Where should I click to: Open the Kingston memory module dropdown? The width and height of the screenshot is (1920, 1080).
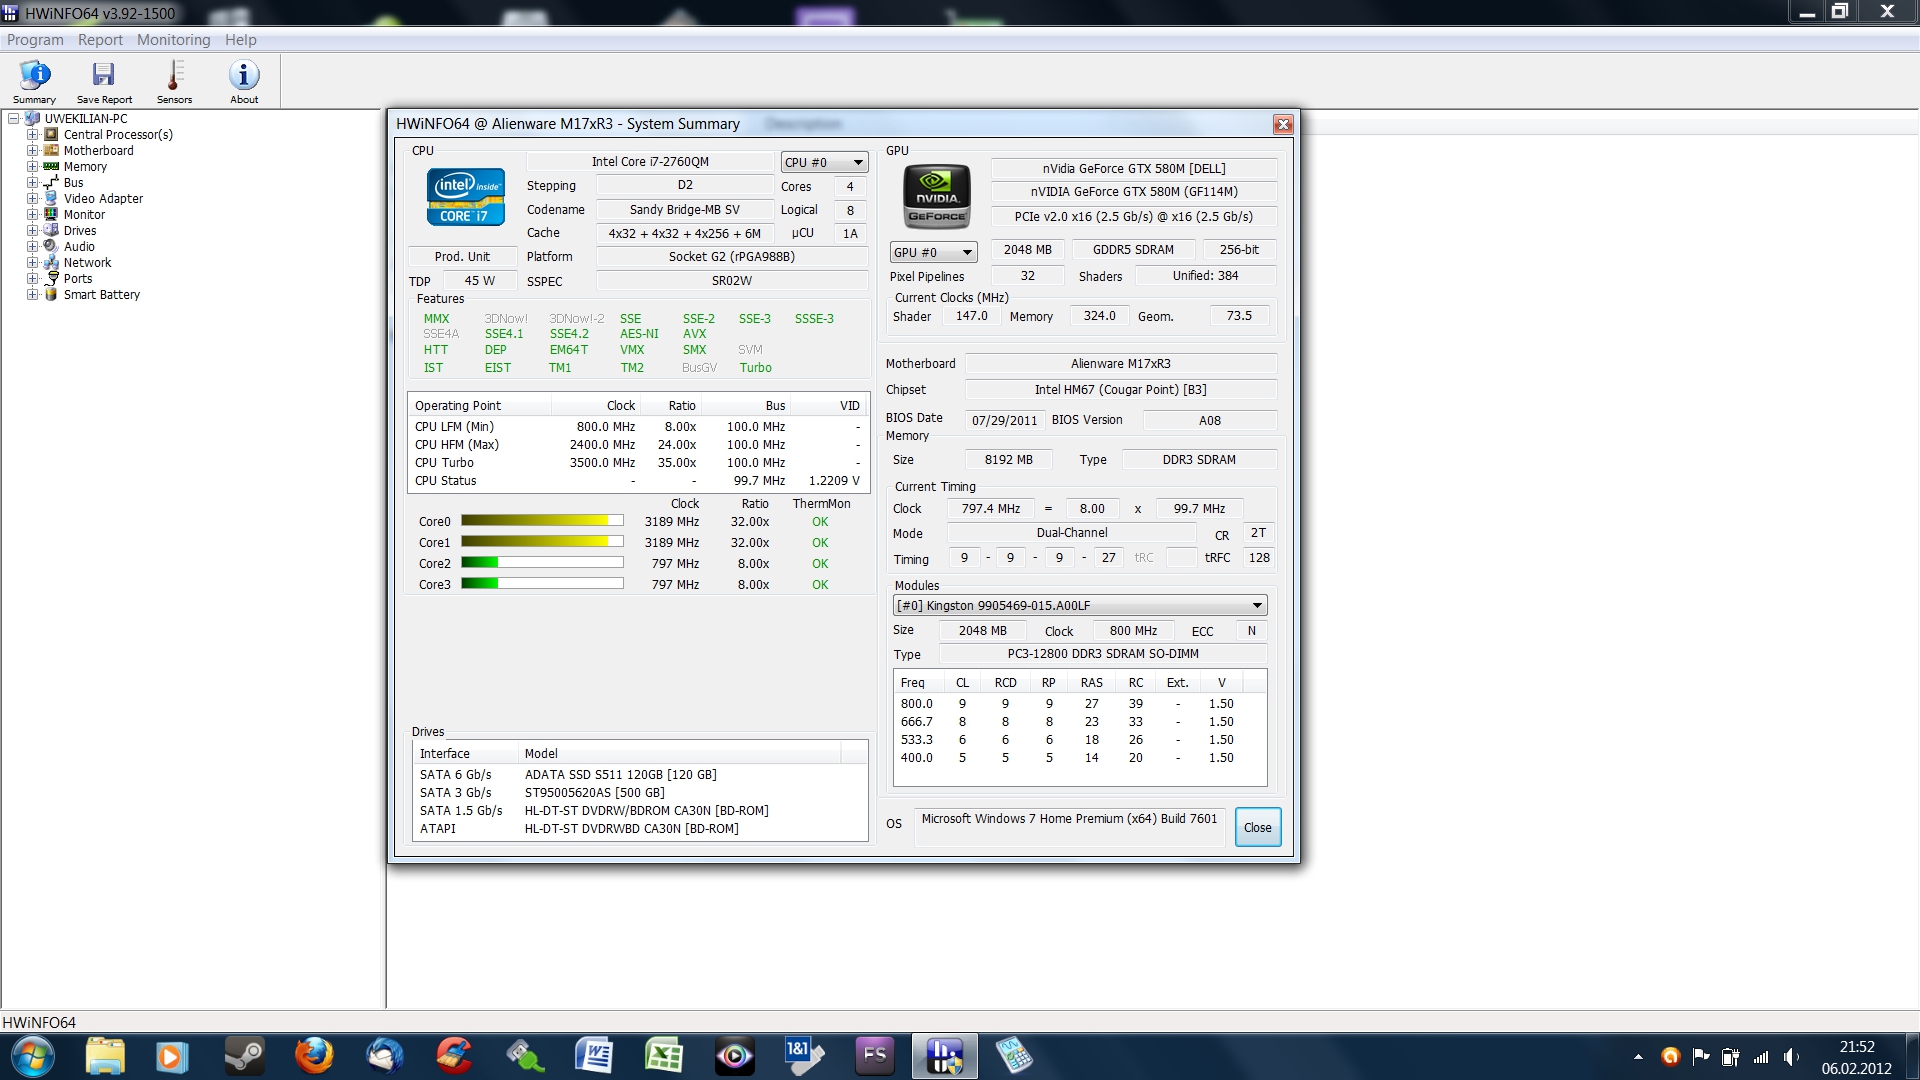[x=1079, y=605]
